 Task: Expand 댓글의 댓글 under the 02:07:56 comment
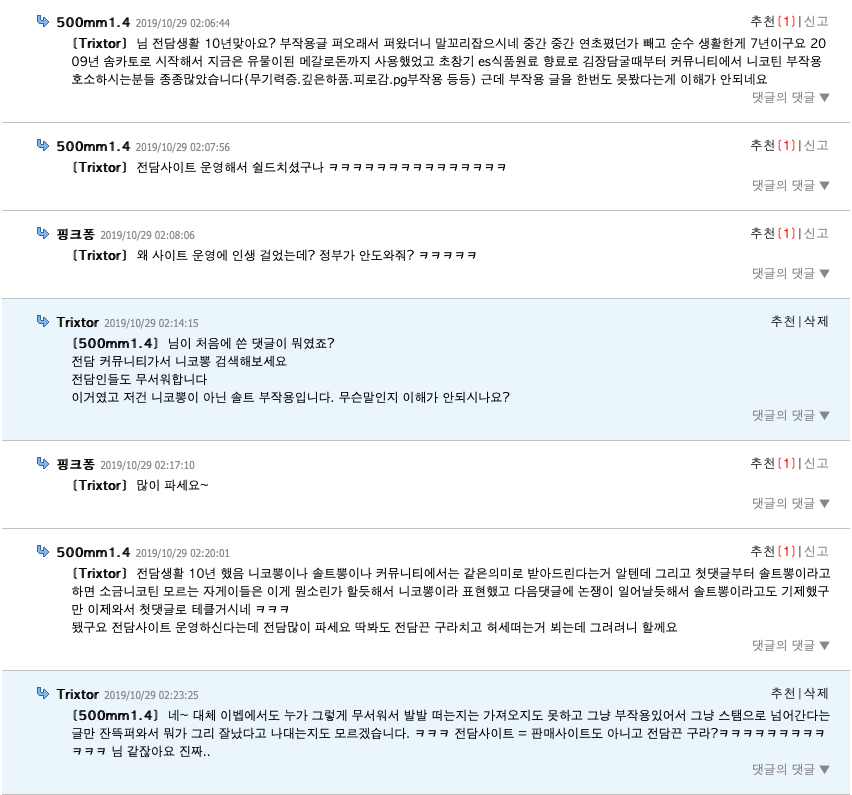click(791, 185)
